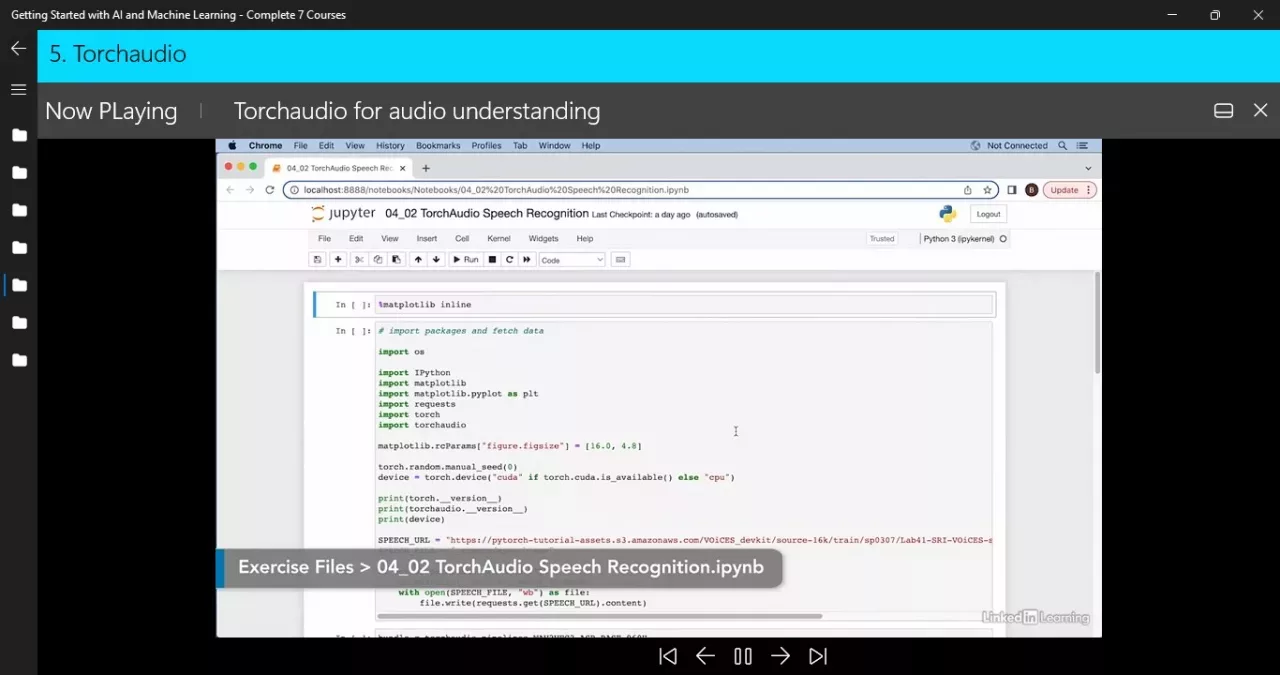
Task: Close the Now Playing video panel
Action: point(1260,111)
